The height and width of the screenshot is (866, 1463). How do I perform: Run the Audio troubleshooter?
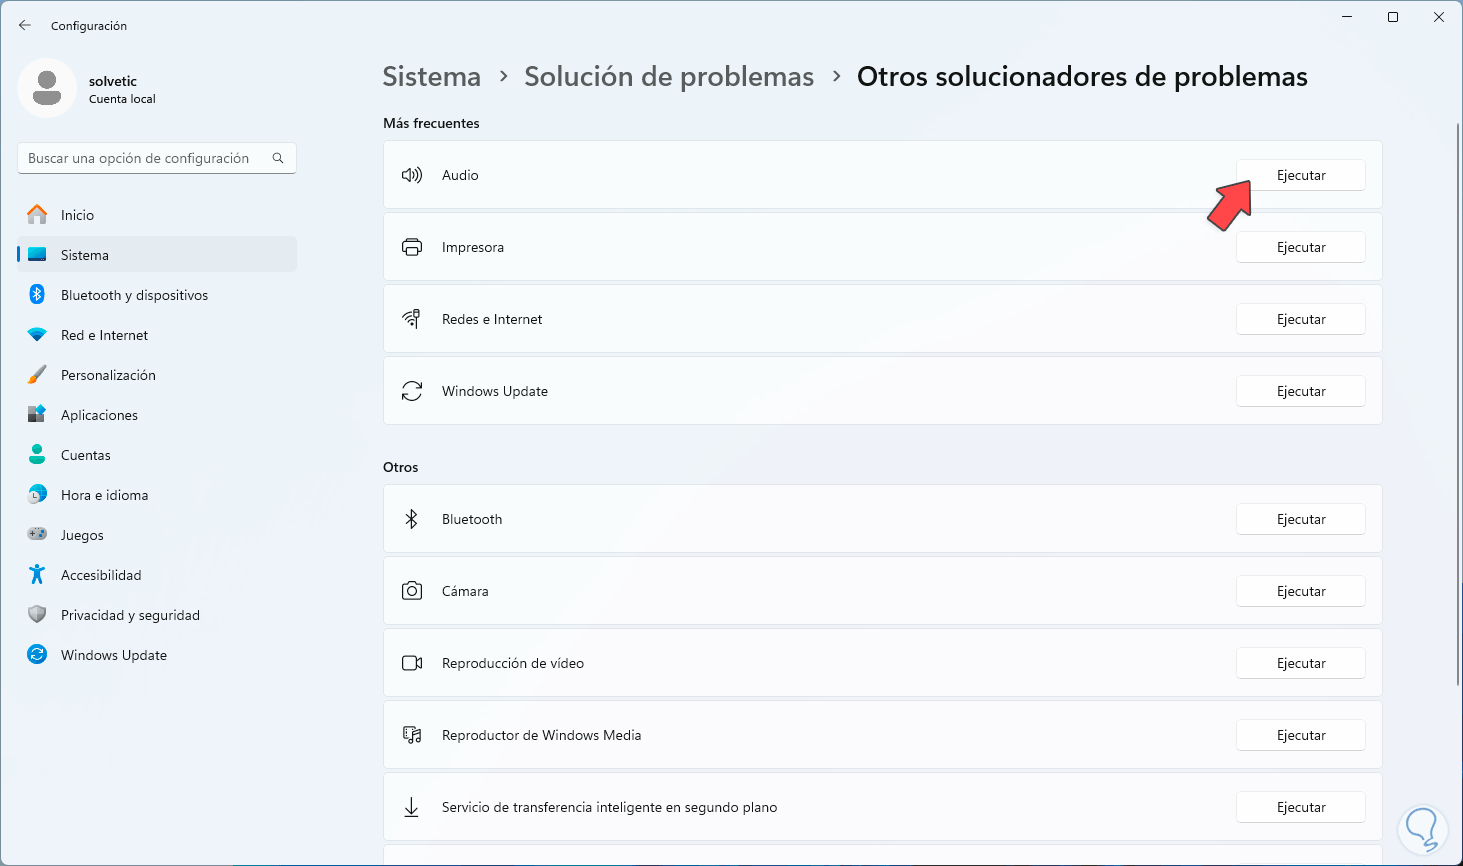coord(1300,175)
